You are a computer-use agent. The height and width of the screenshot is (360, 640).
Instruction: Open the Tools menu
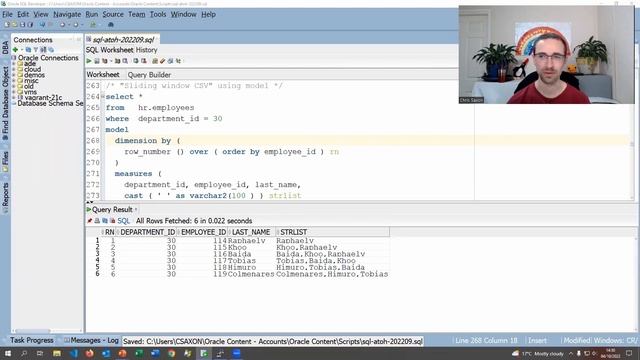158,14
